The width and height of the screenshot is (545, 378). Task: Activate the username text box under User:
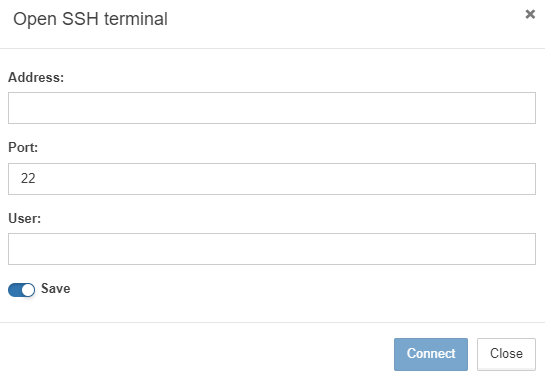(x=272, y=249)
